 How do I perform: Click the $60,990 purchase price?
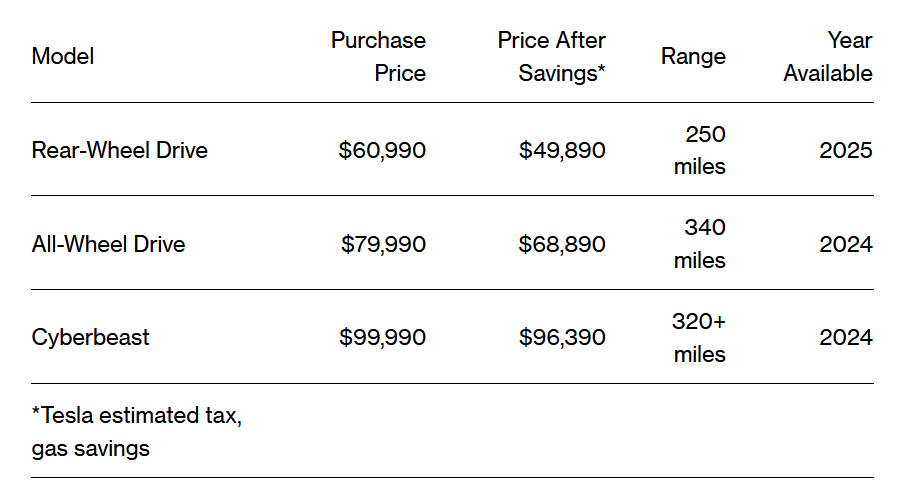tap(382, 151)
